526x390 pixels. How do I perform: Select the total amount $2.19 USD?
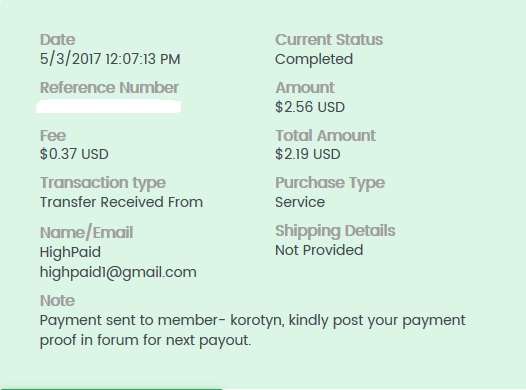tap(308, 154)
